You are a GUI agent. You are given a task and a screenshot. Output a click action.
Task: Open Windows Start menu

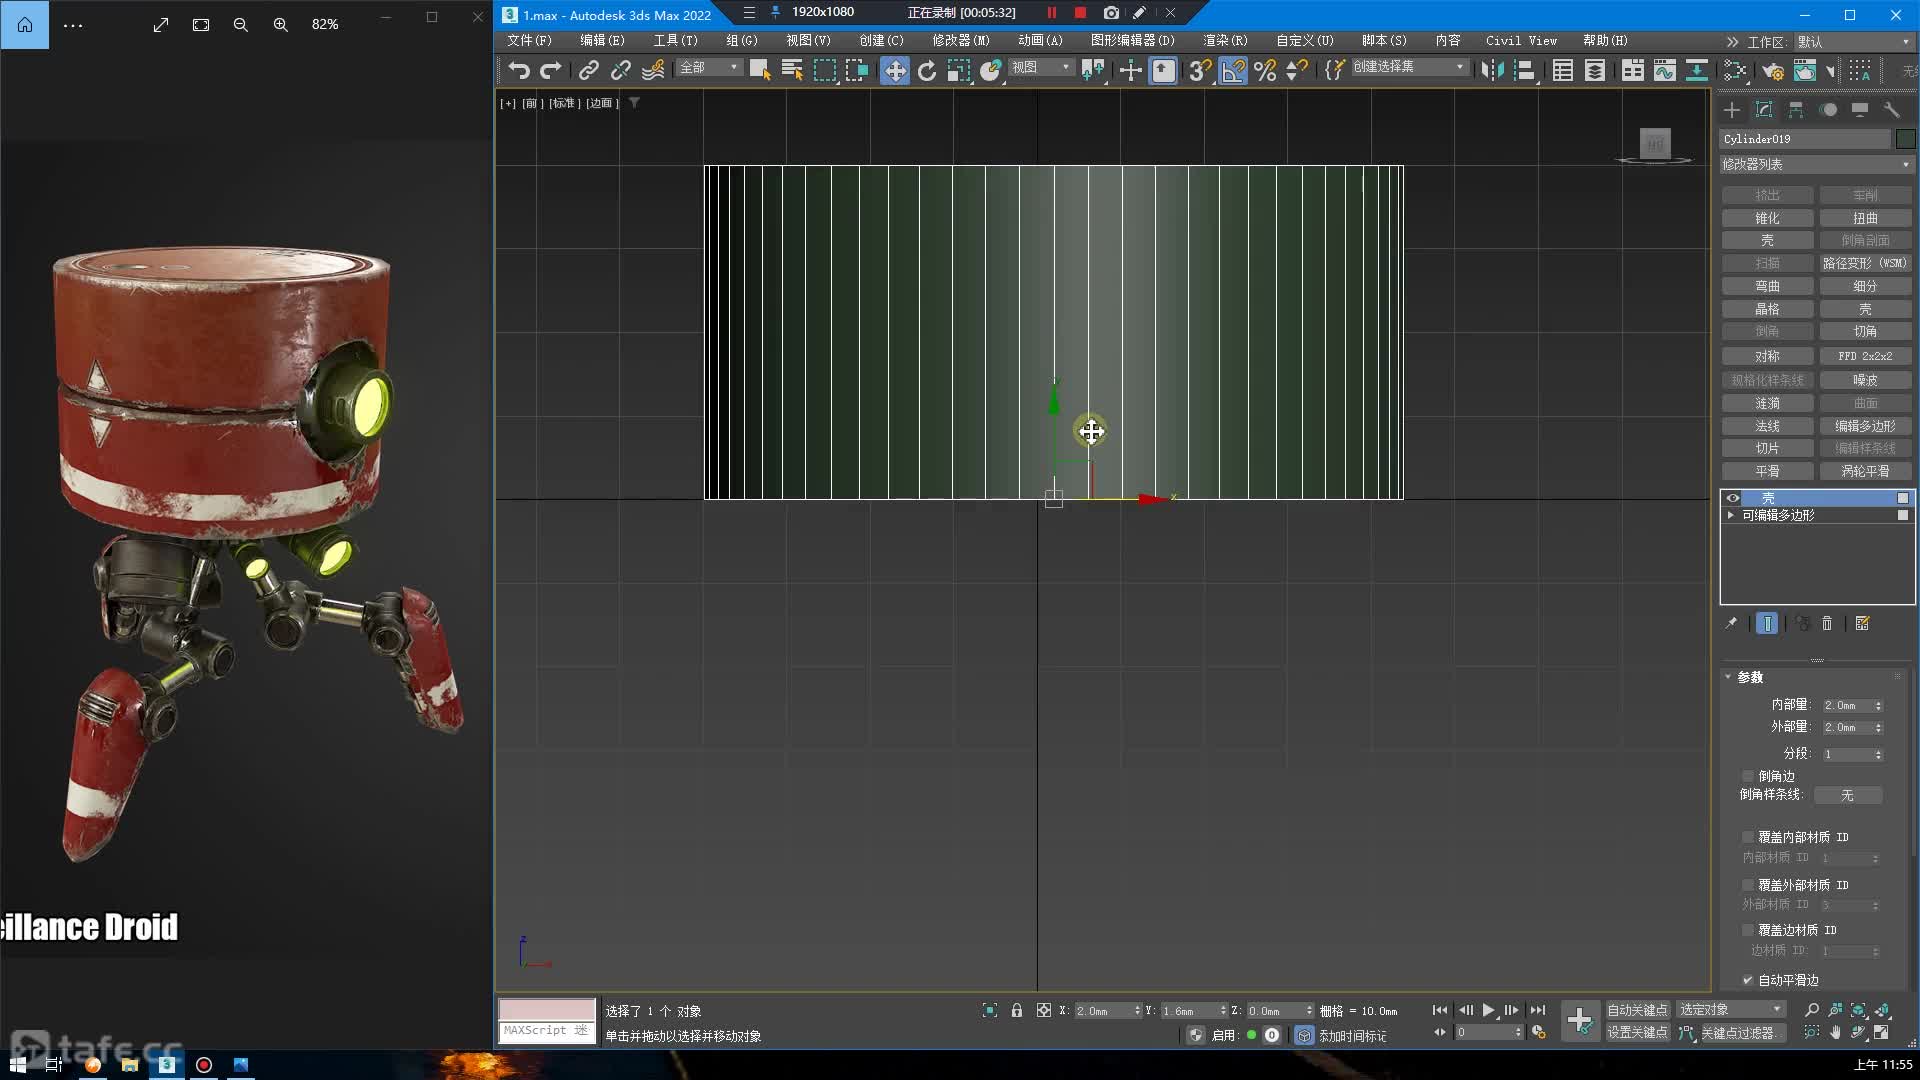click(x=17, y=1065)
